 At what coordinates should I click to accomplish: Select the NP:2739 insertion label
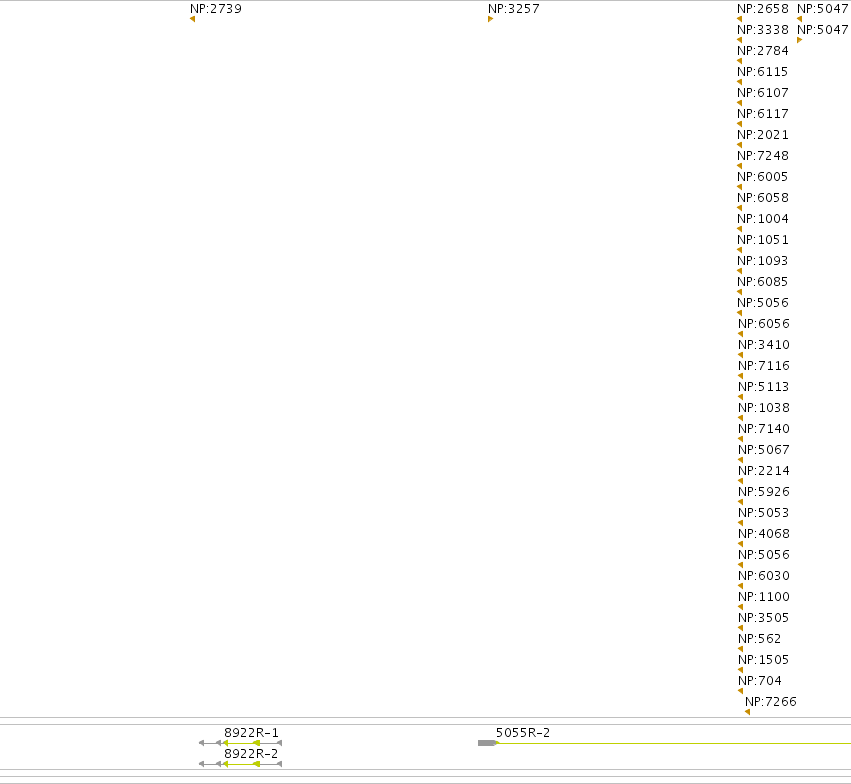215,9
